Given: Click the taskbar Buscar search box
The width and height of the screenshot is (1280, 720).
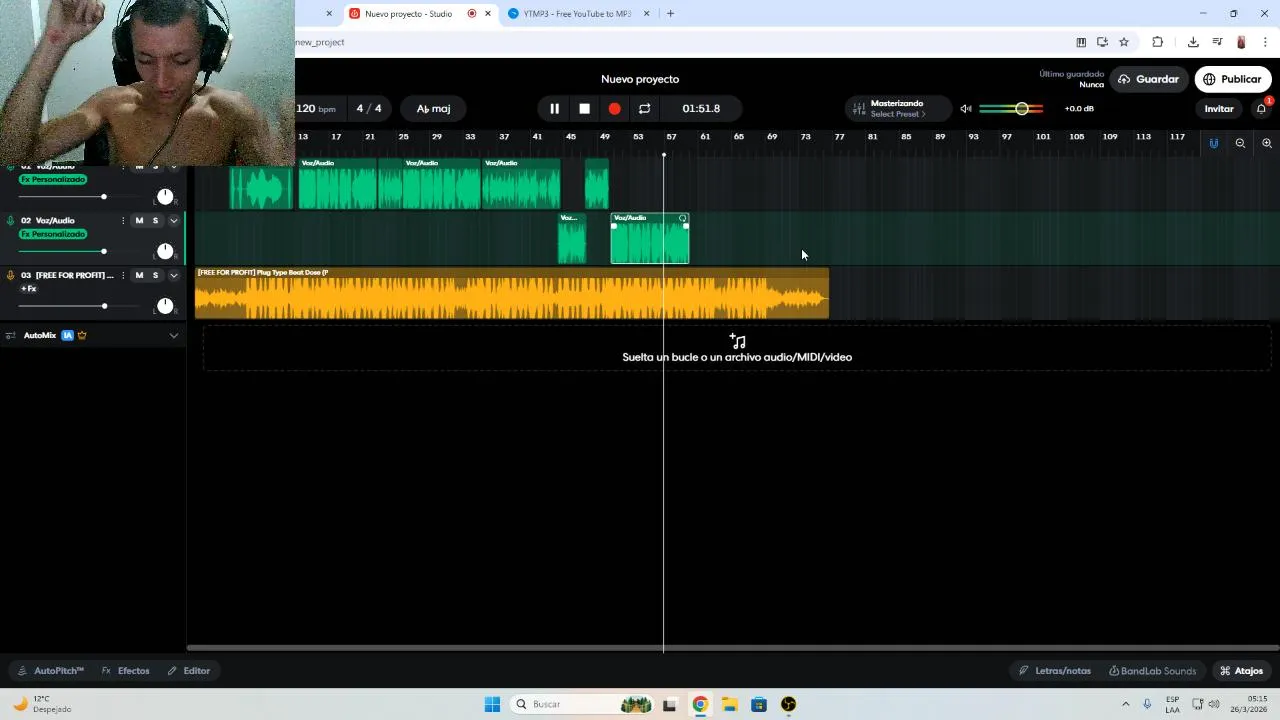Looking at the screenshot, I should coord(583,704).
